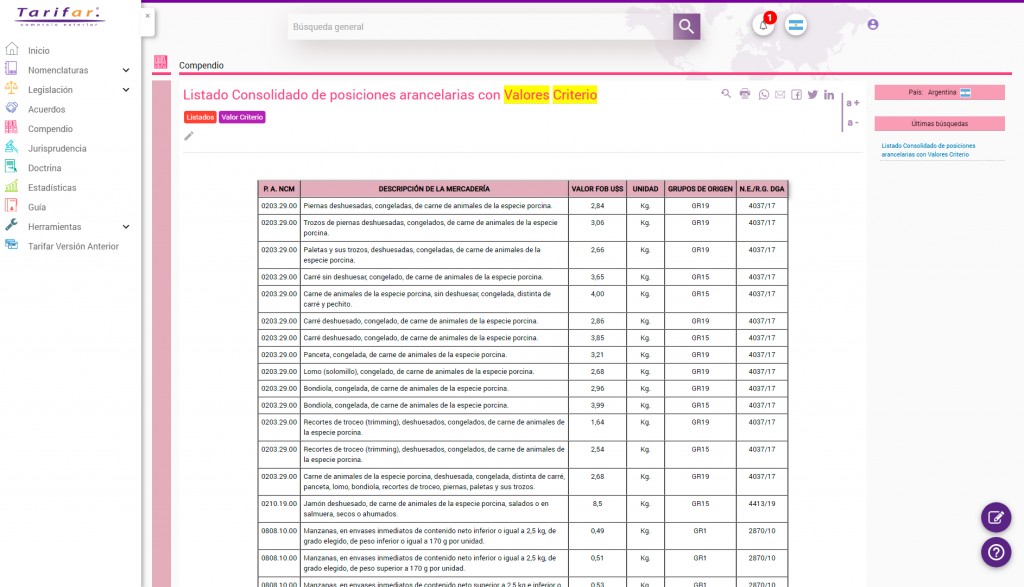Viewport: 1024px width, 587px height.
Task: Open Guía menu item
Action: [x=37, y=207]
